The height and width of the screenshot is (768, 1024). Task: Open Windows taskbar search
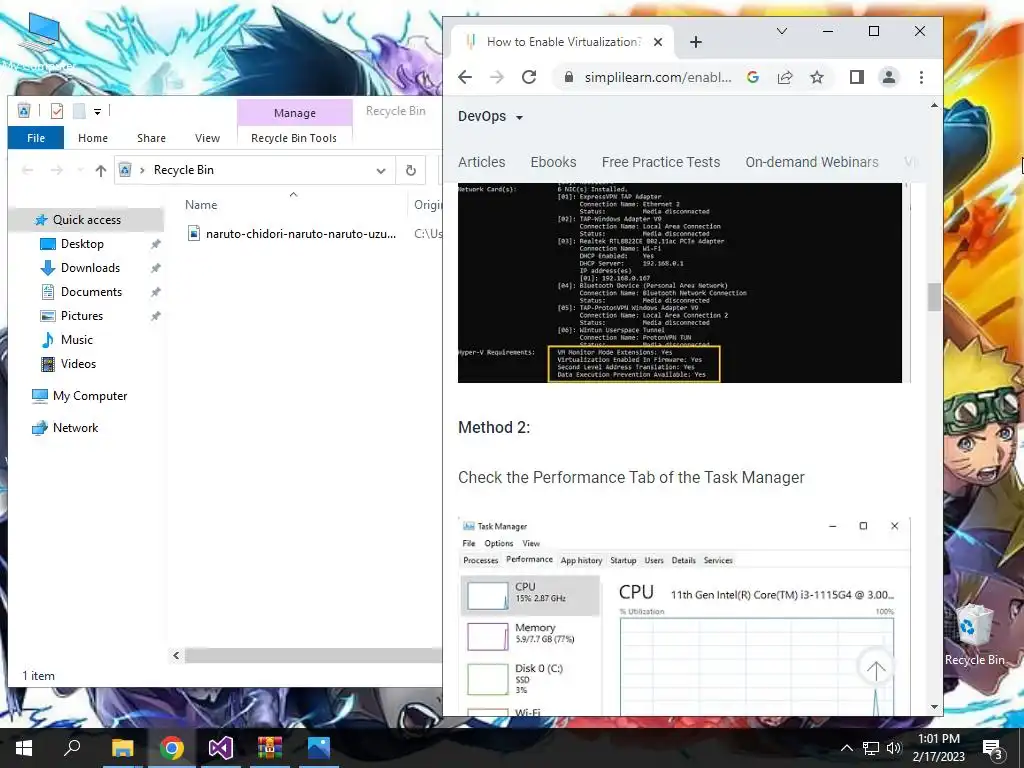[x=72, y=748]
